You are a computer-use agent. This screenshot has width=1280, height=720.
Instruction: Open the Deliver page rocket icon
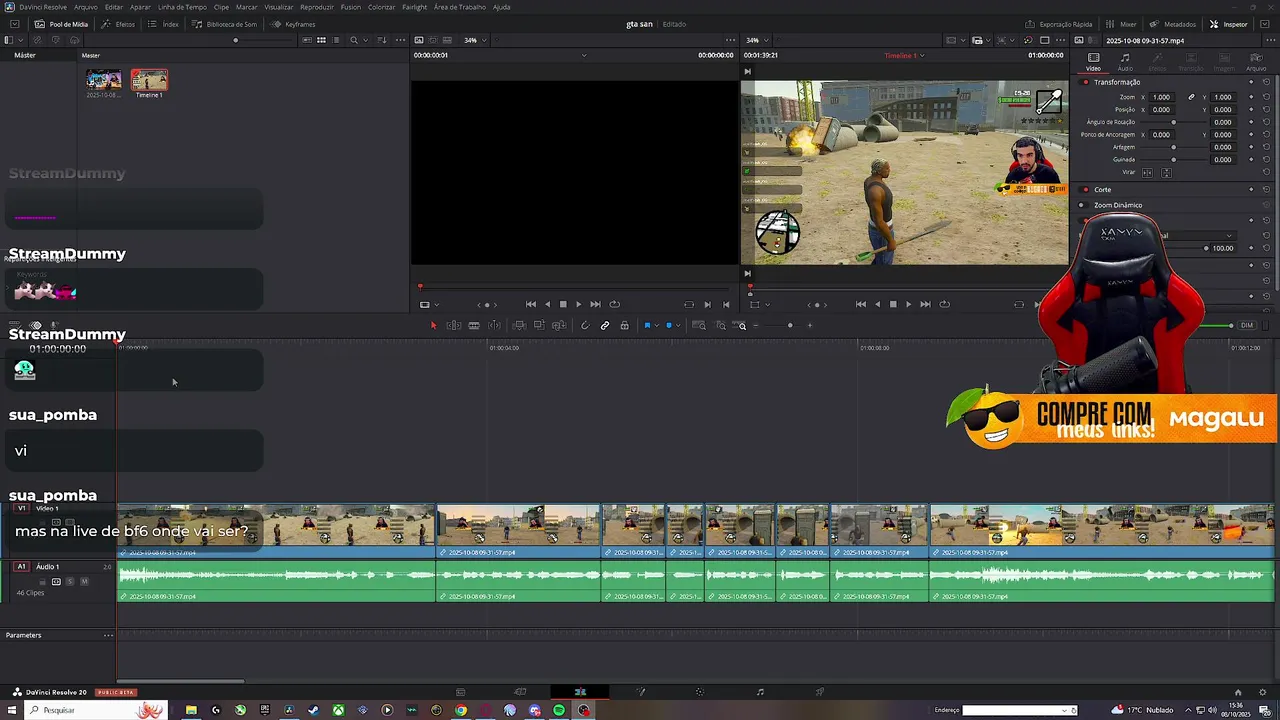pyautogui.click(x=820, y=692)
